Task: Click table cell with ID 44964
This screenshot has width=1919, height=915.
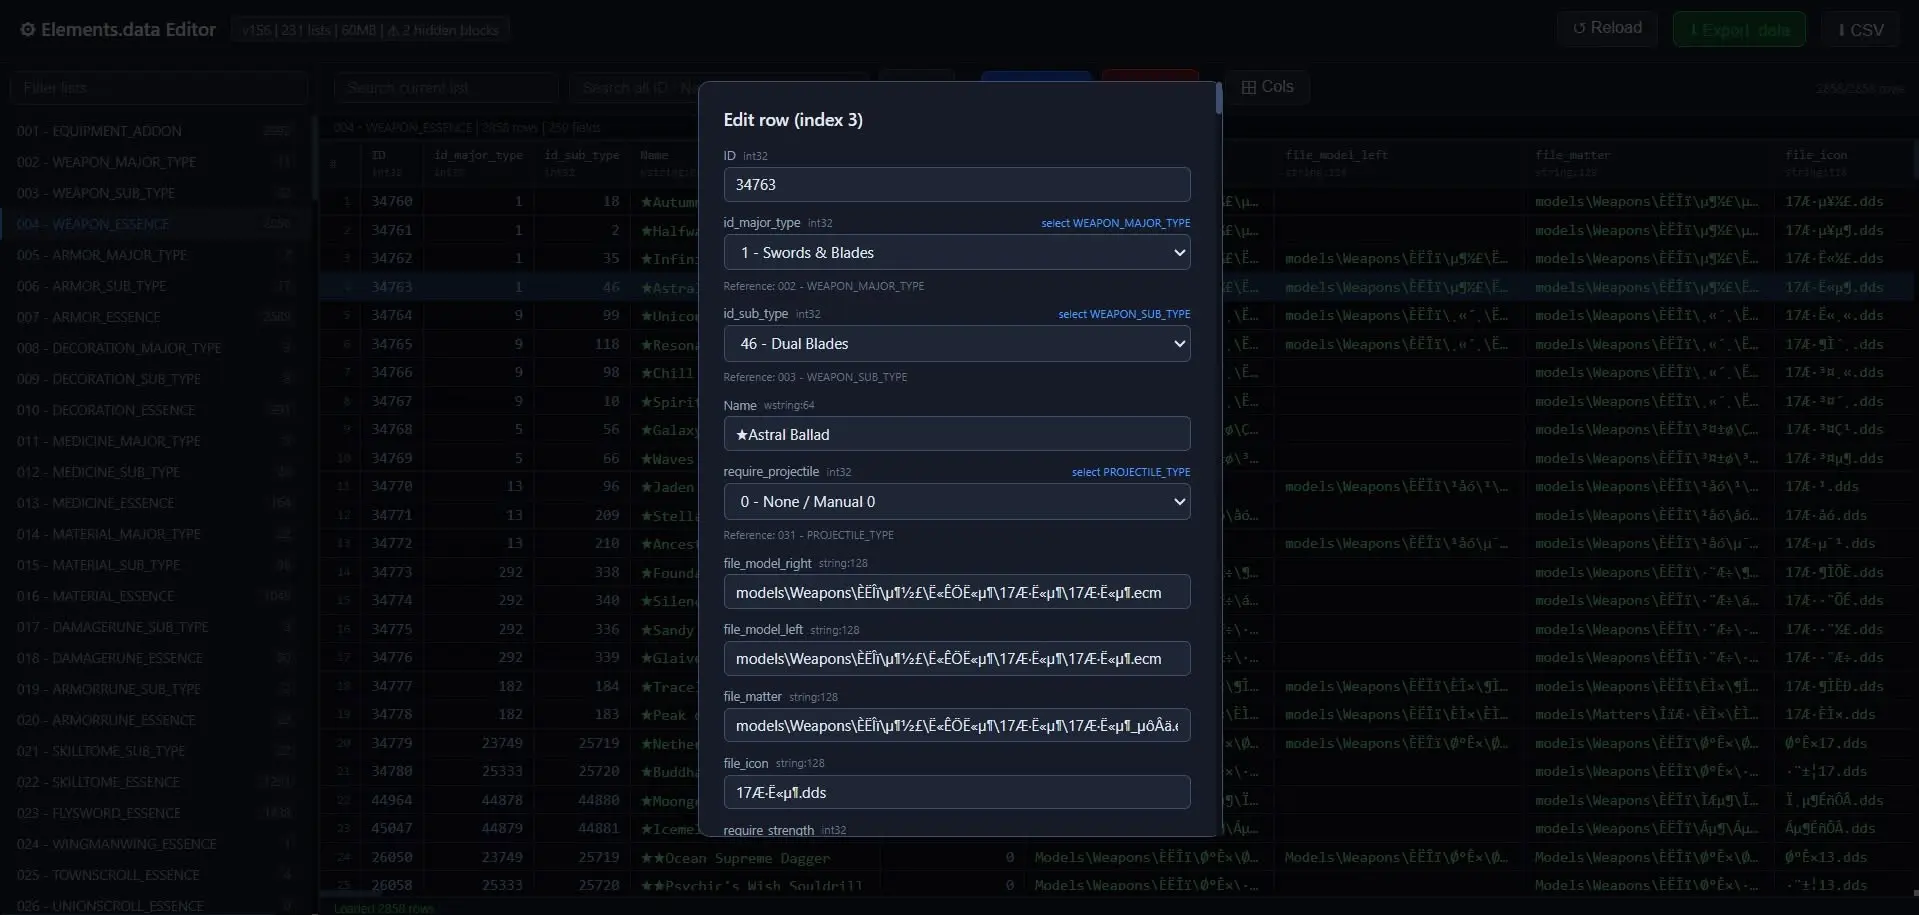Action: (x=392, y=800)
